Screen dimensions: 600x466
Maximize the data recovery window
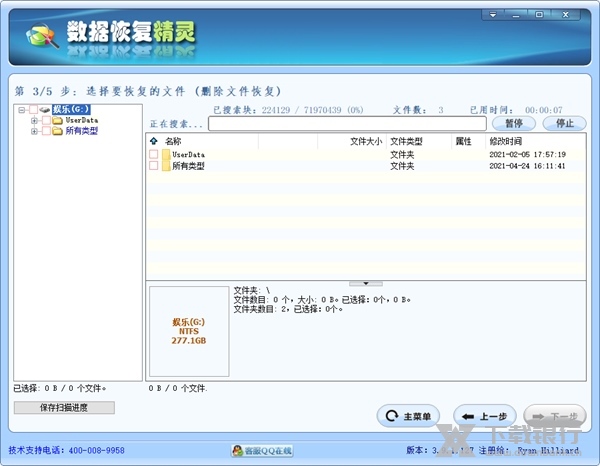pos(539,15)
